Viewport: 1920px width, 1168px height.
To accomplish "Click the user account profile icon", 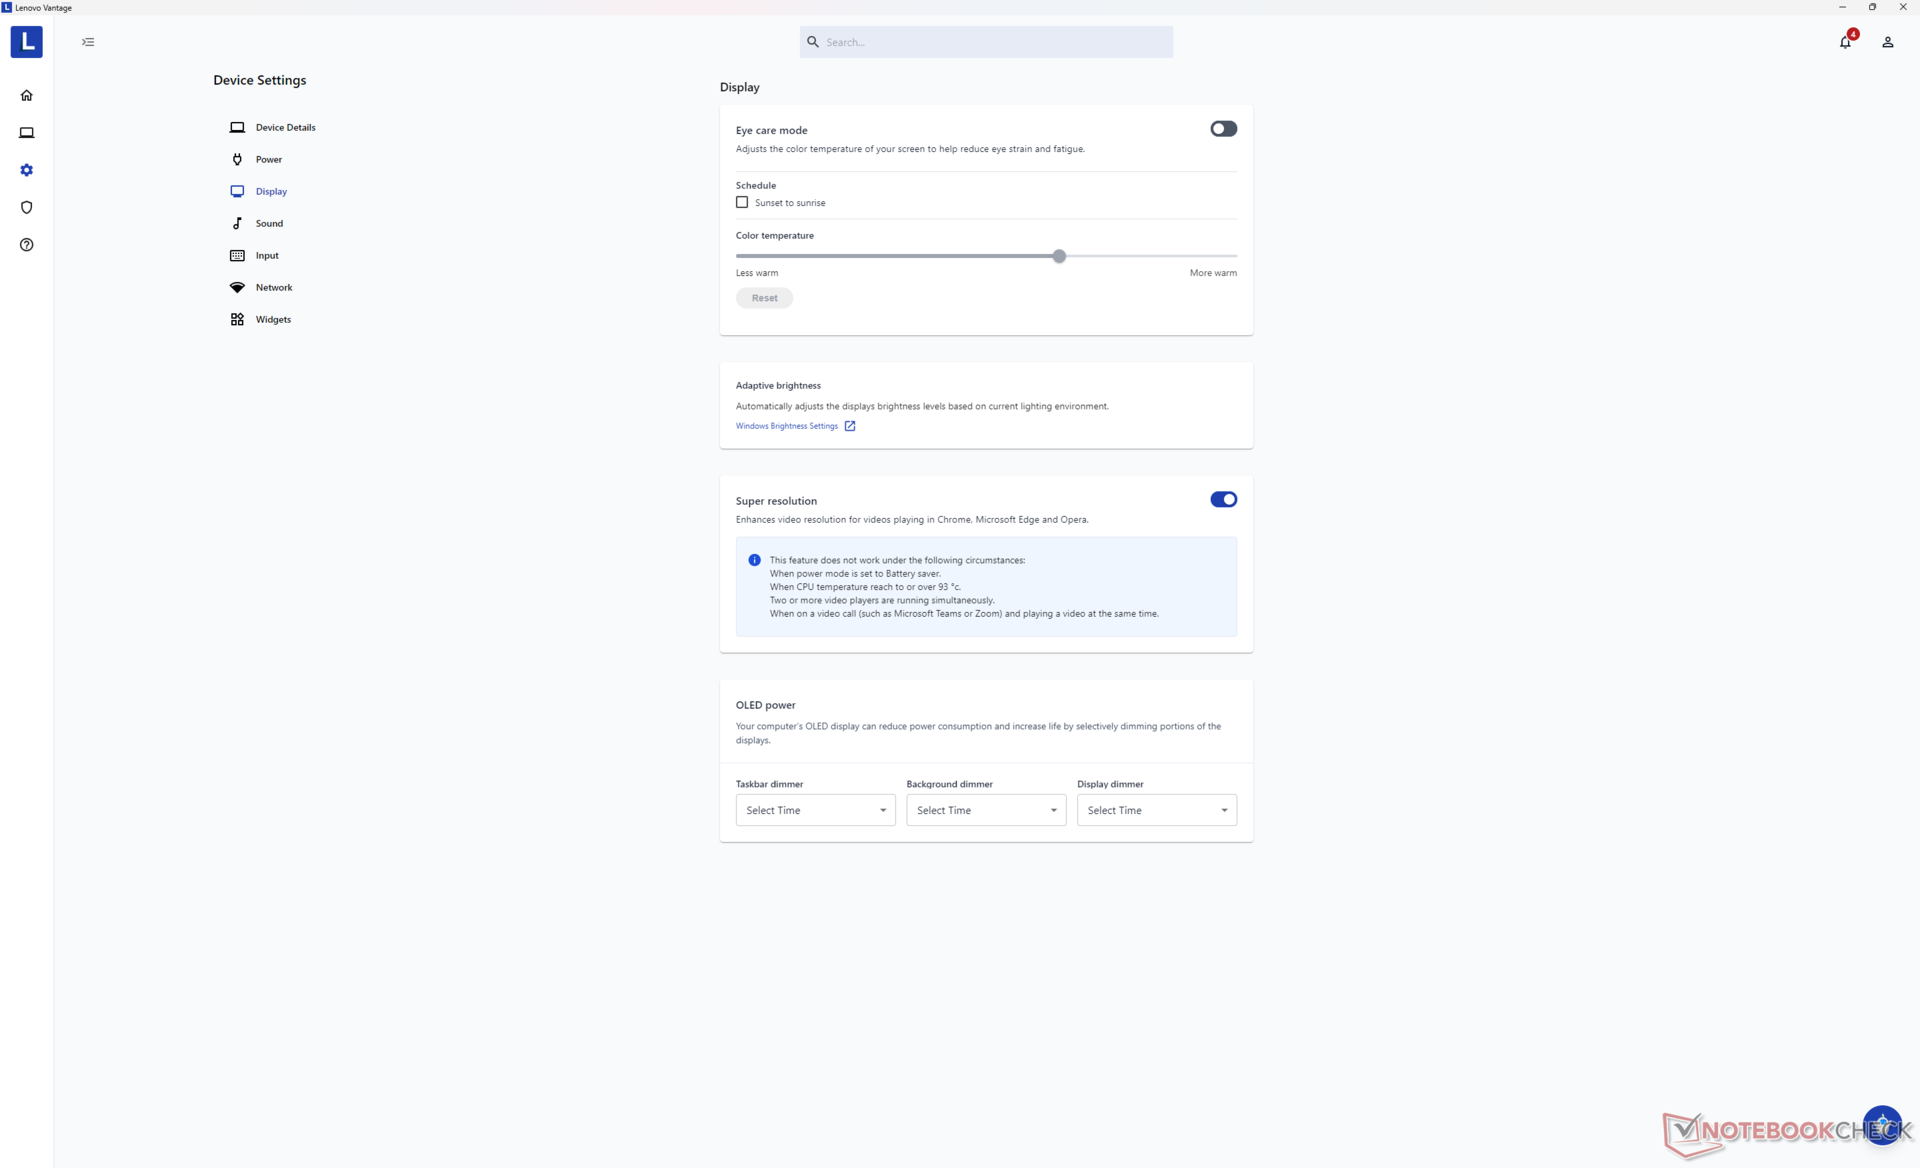I will (x=1887, y=42).
